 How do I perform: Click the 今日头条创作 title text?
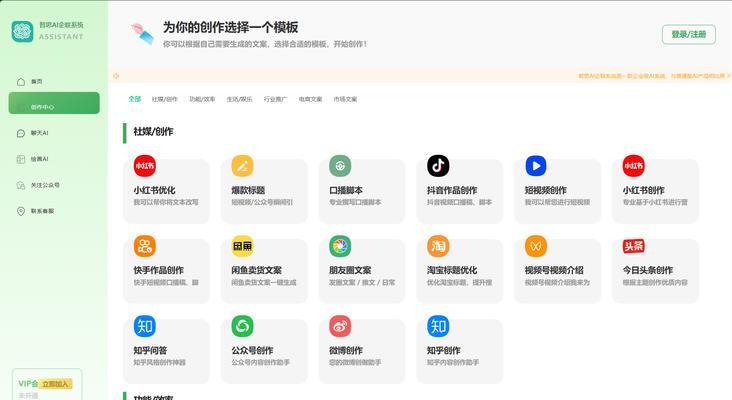[x=648, y=270]
